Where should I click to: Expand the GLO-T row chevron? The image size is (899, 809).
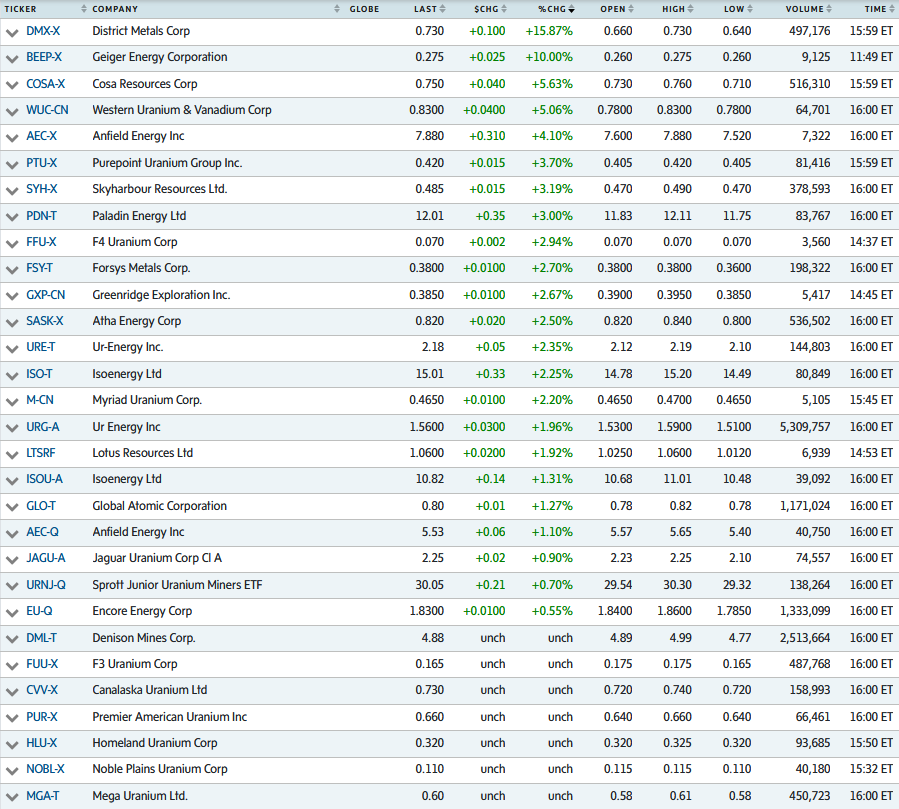(x=11, y=507)
